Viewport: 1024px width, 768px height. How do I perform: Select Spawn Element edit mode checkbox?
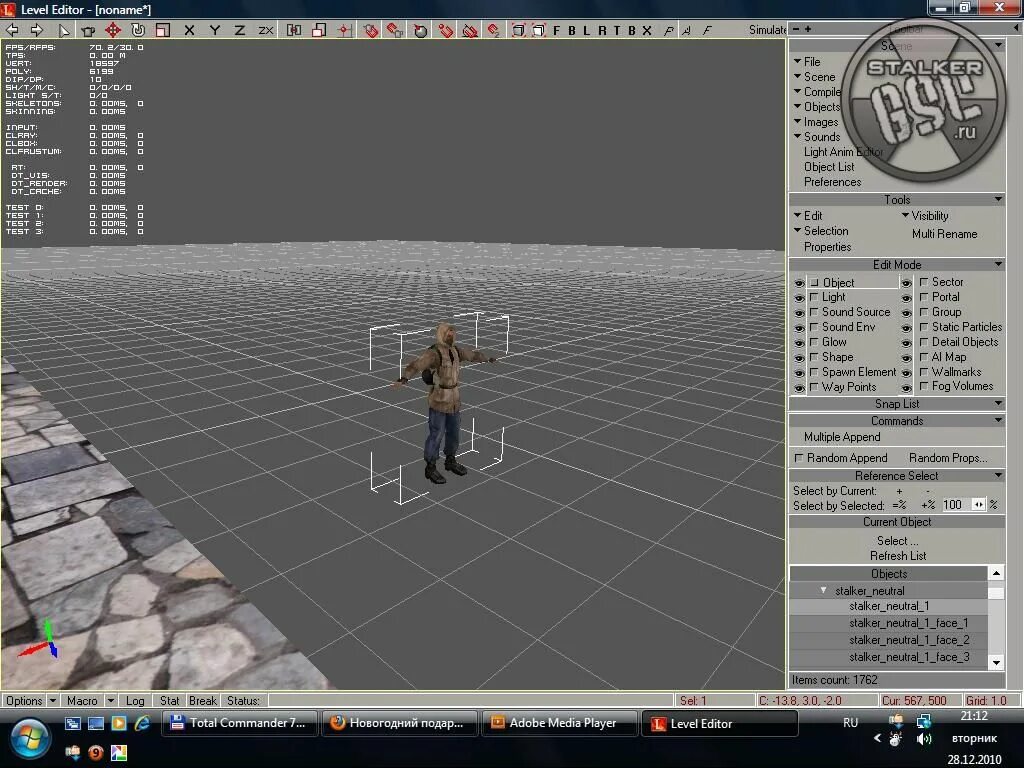coord(814,372)
